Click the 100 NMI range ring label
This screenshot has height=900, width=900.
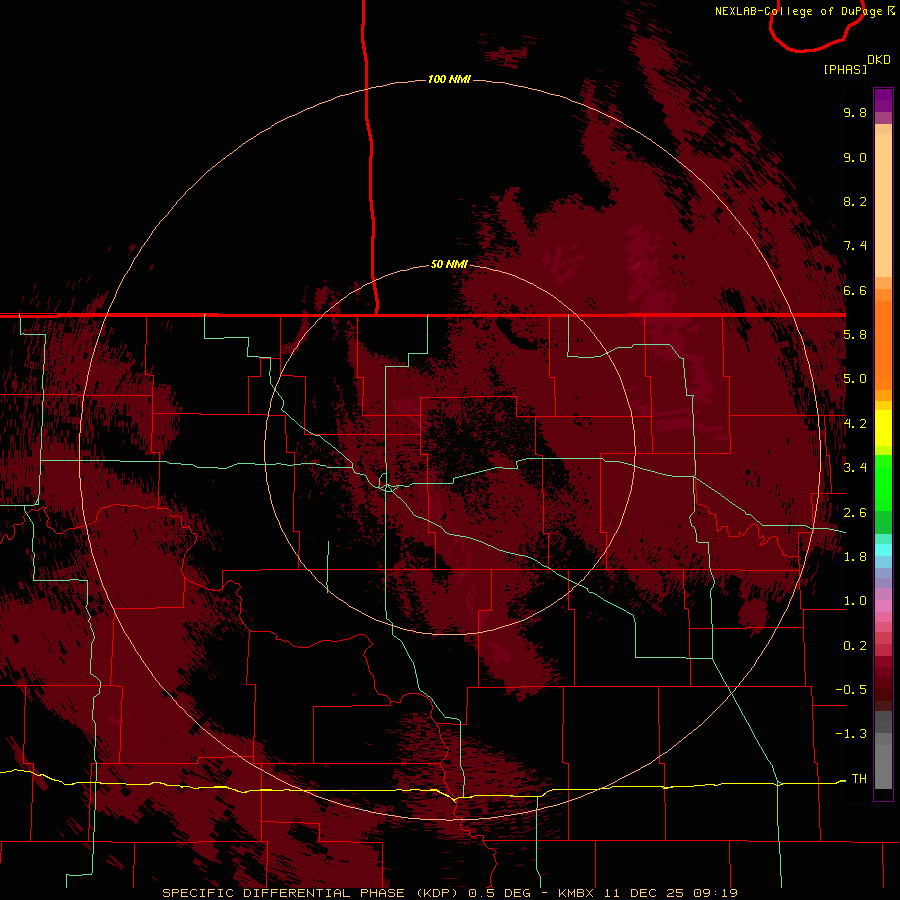(x=449, y=79)
